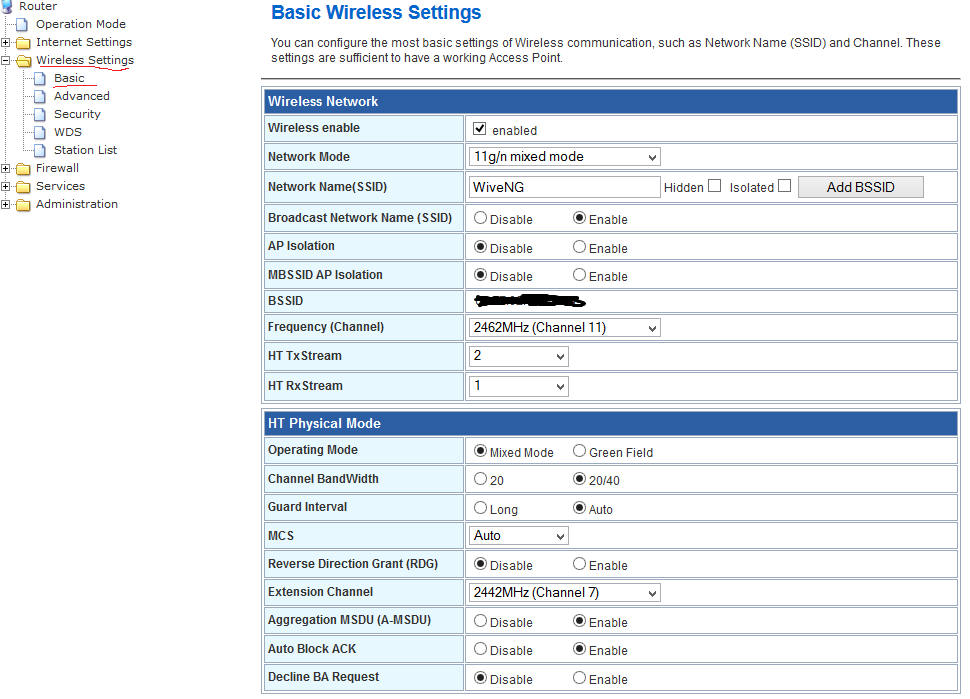Expand the Firewall tree node
Viewport: 970px width, 699px height.
[6, 168]
